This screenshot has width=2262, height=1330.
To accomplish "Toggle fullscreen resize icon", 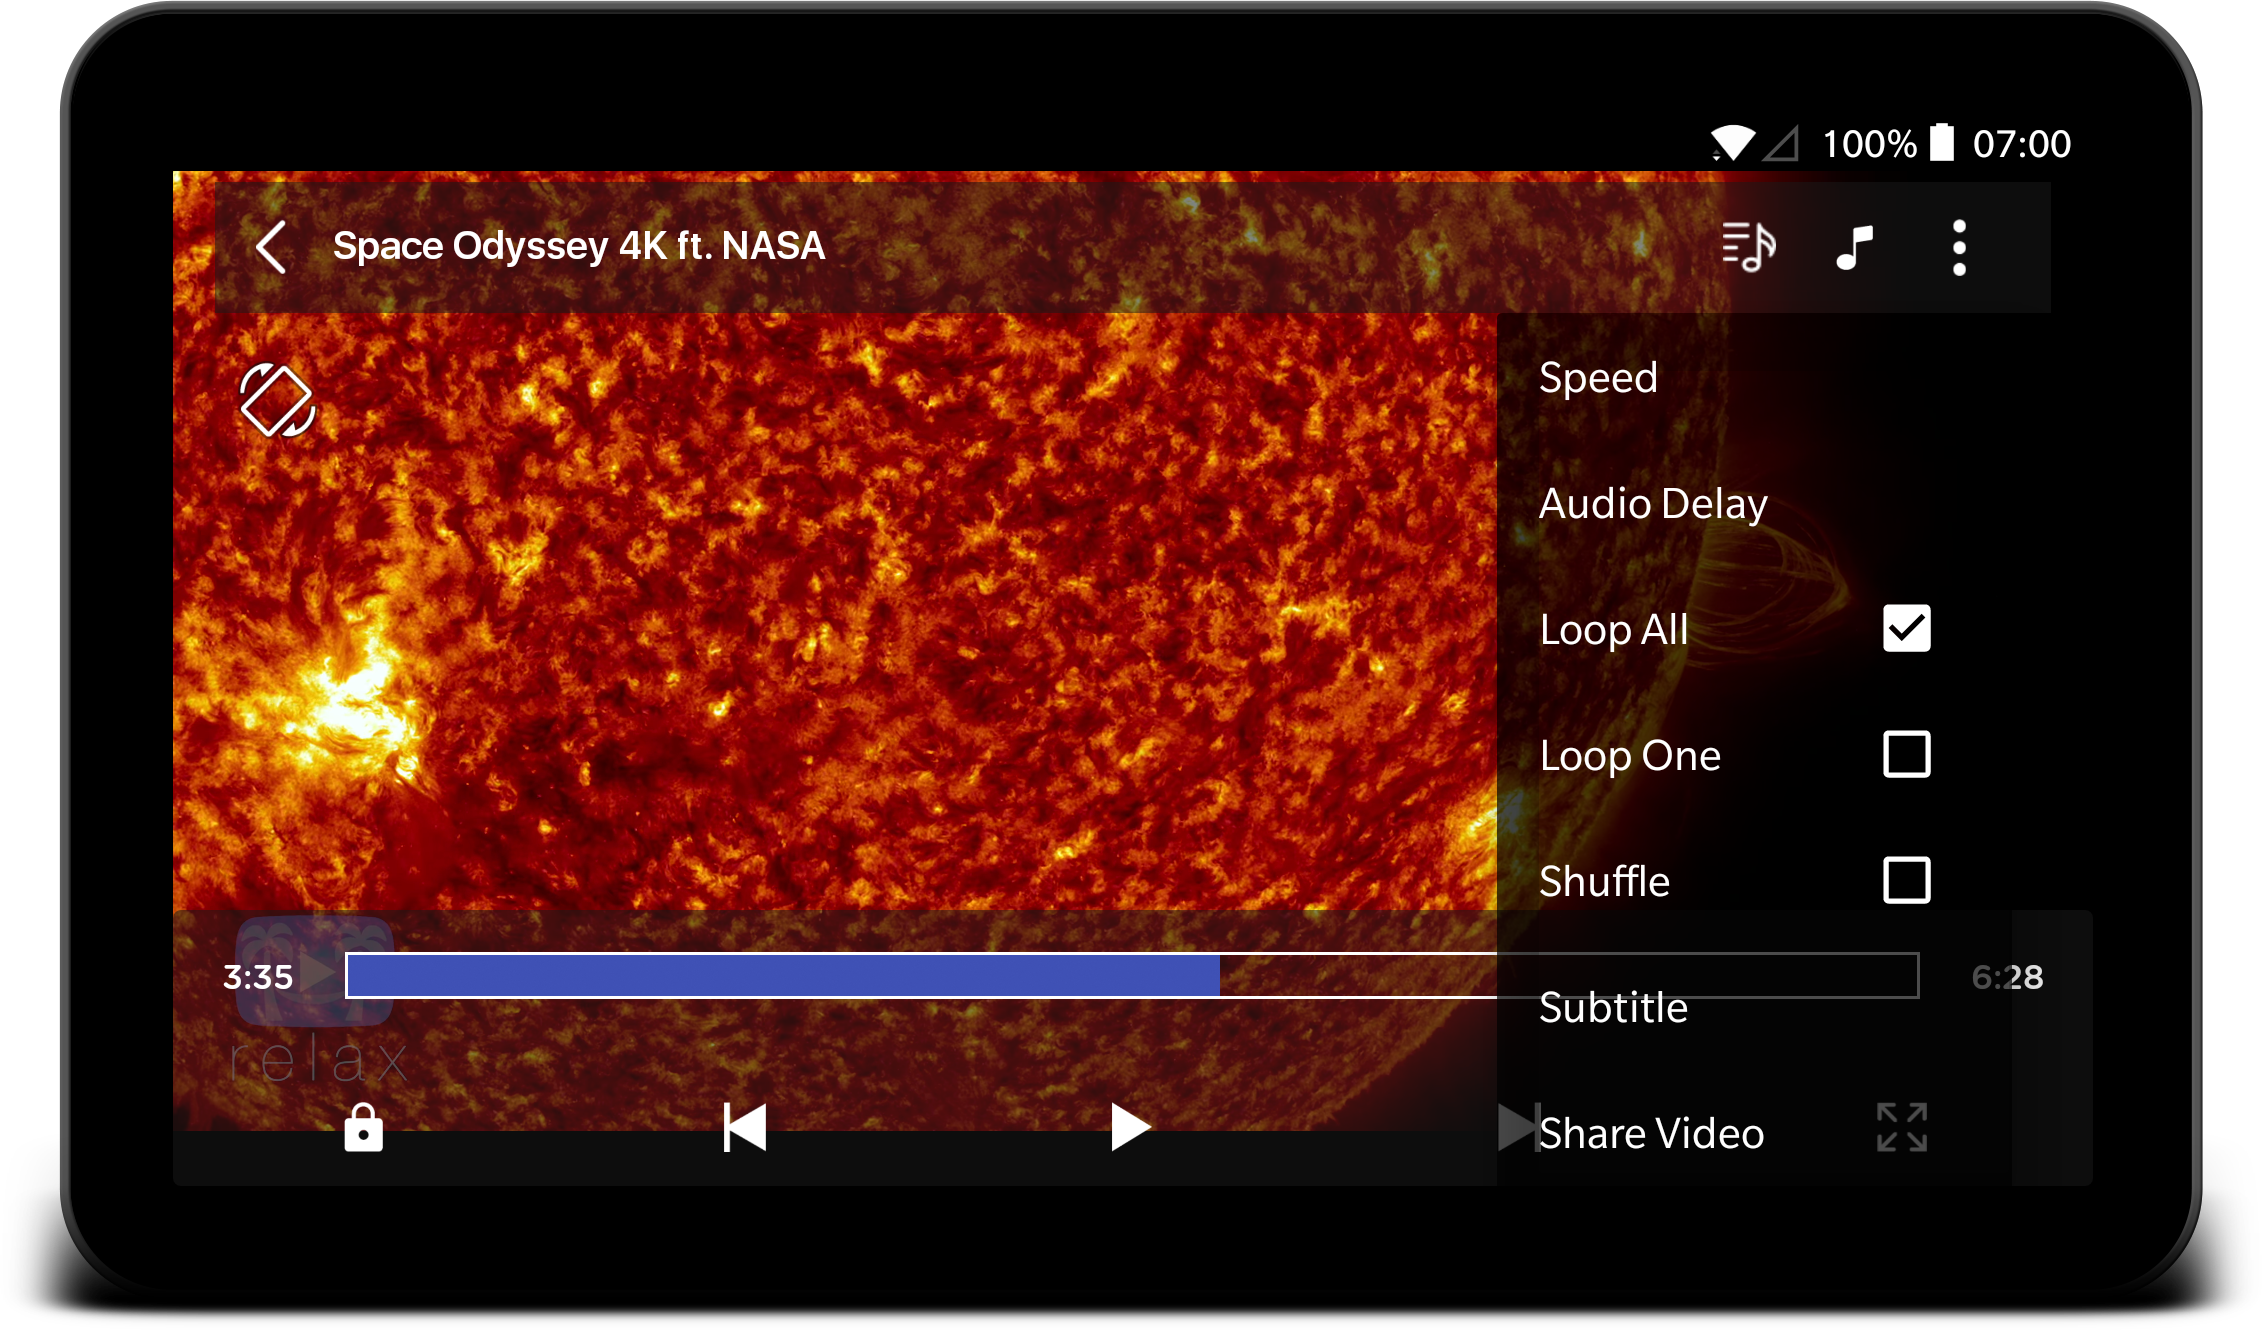I will (x=1902, y=1128).
